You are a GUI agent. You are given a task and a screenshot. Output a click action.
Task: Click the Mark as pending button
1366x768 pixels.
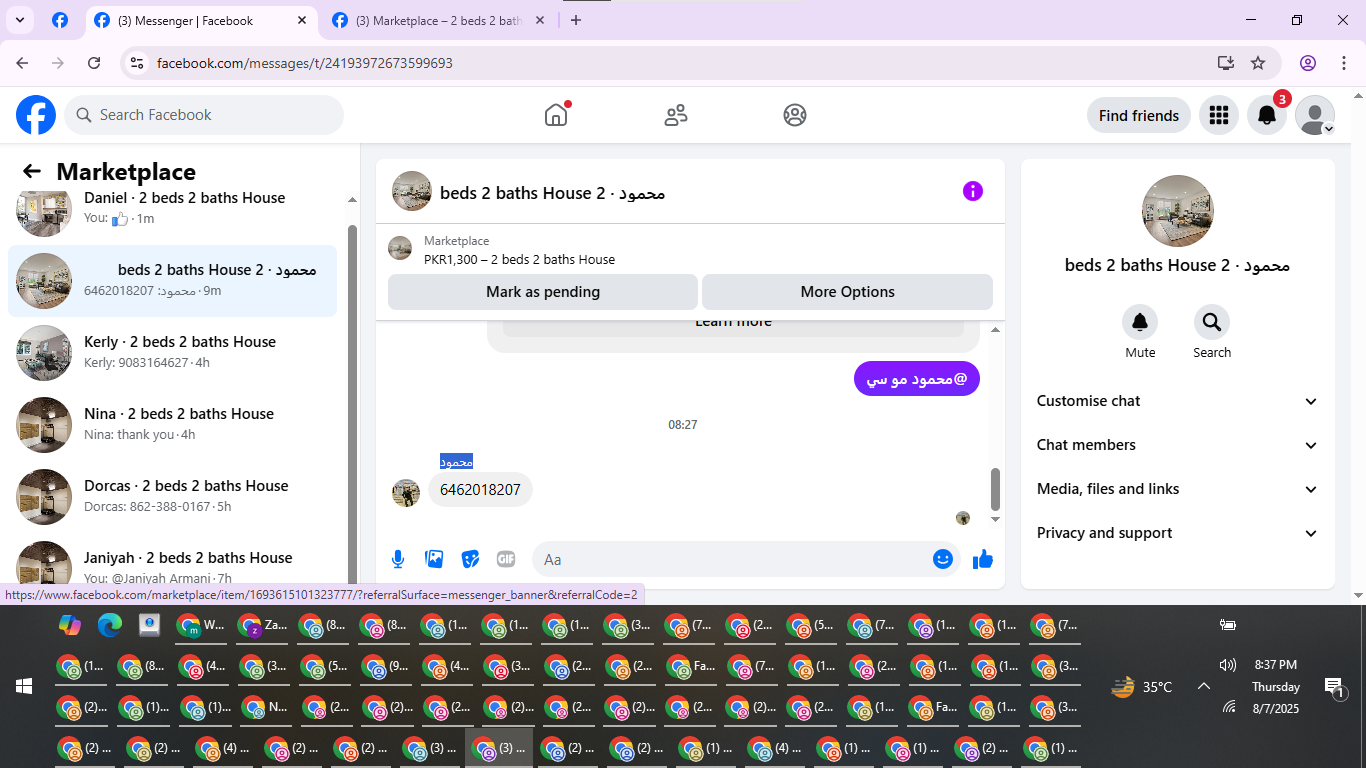click(543, 292)
